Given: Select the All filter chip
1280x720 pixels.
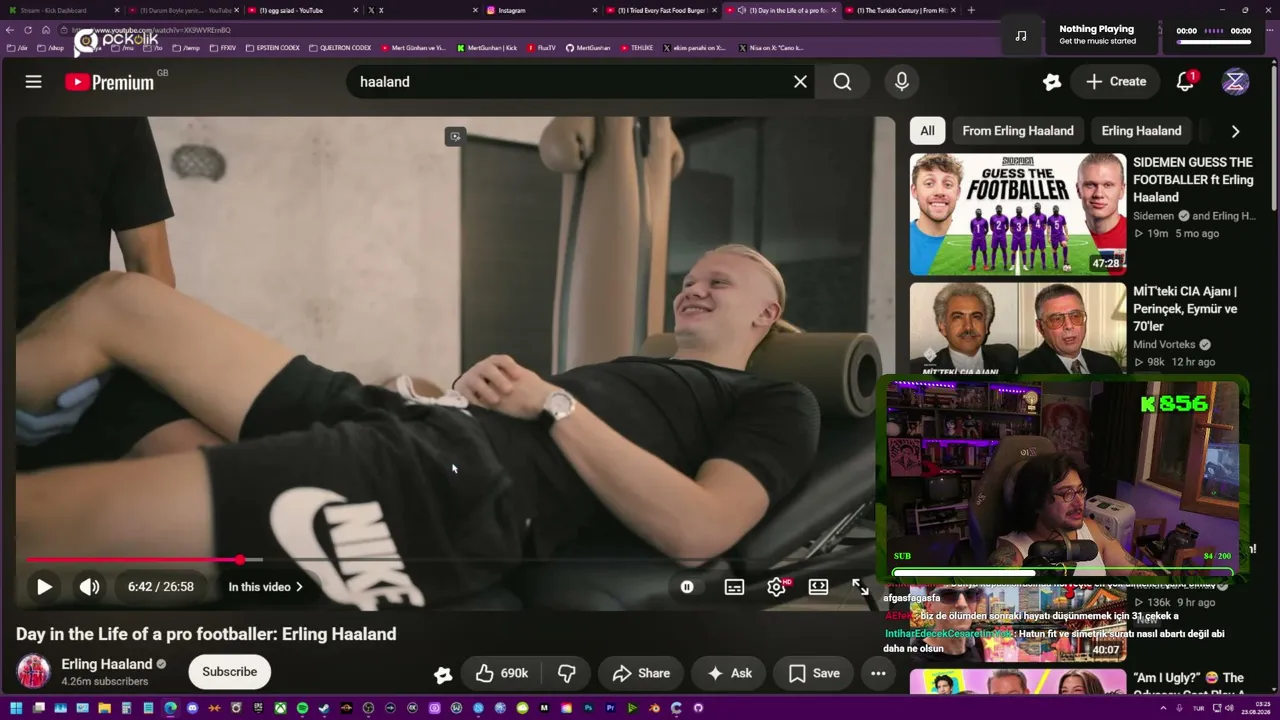Looking at the screenshot, I should pyautogui.click(x=927, y=131).
